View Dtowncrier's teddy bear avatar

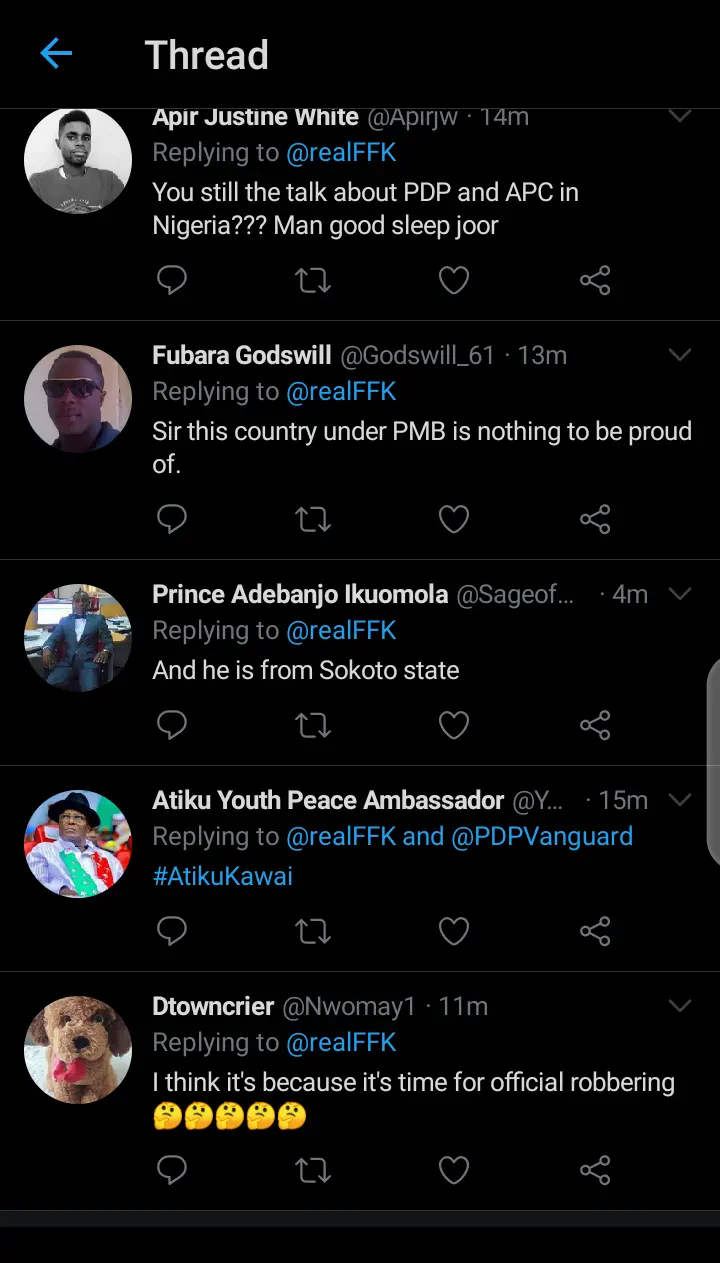point(78,1049)
